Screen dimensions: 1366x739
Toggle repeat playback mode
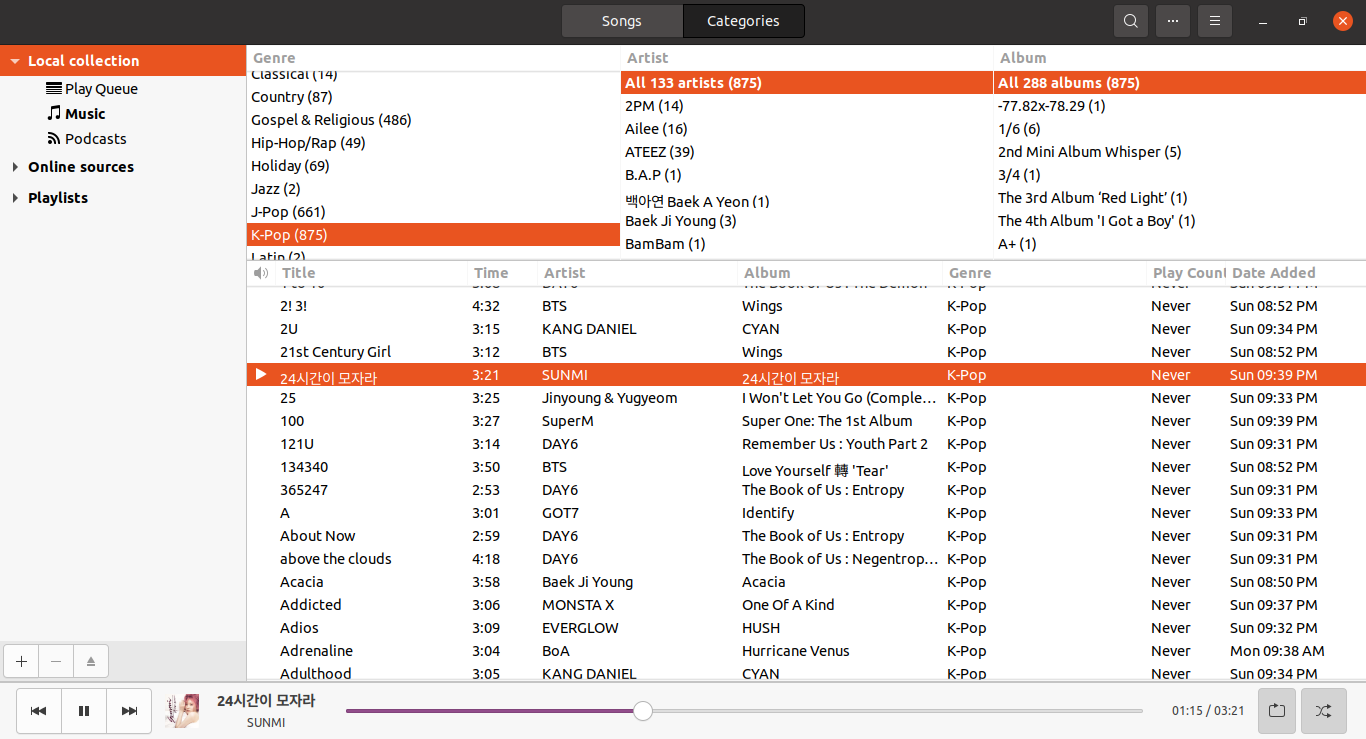(1277, 711)
